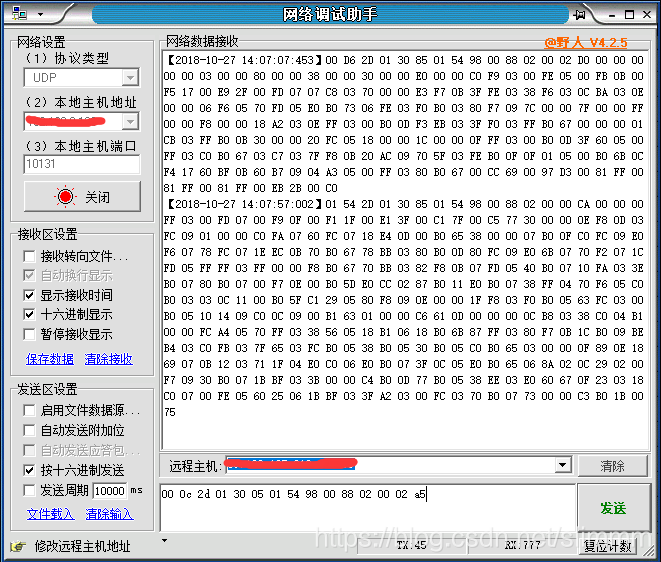Click the green 发送 send button

click(613, 508)
